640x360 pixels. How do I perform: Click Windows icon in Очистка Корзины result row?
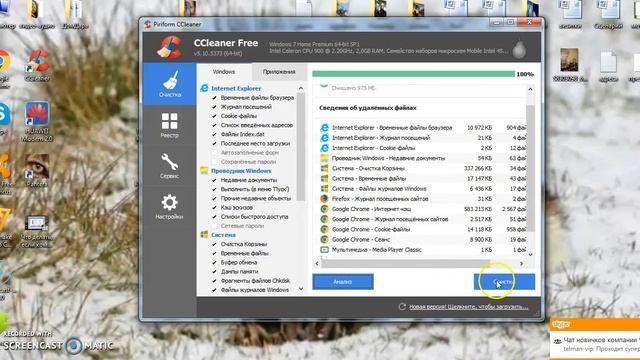tap(324, 168)
